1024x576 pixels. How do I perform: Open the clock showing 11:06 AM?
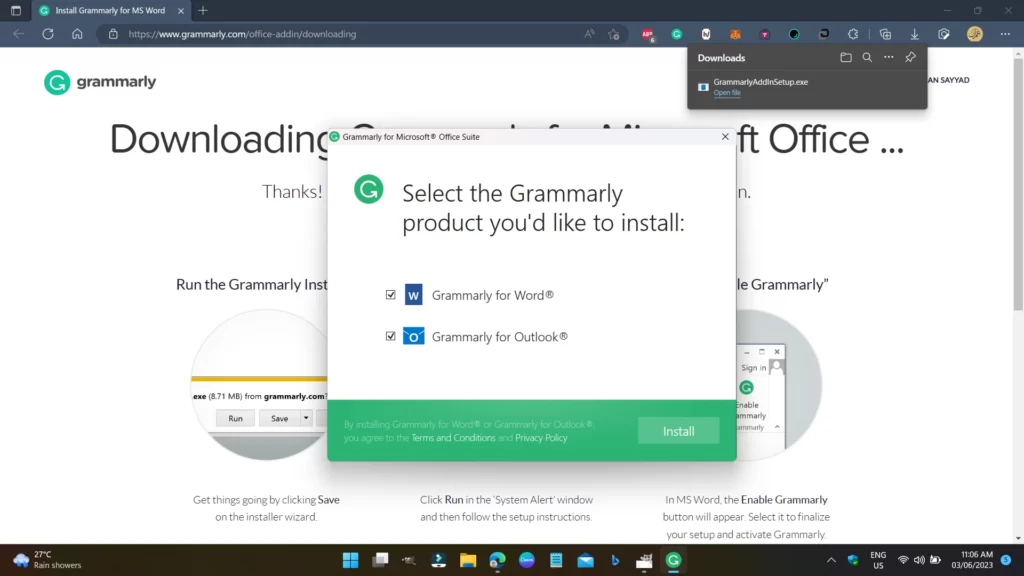click(972, 560)
